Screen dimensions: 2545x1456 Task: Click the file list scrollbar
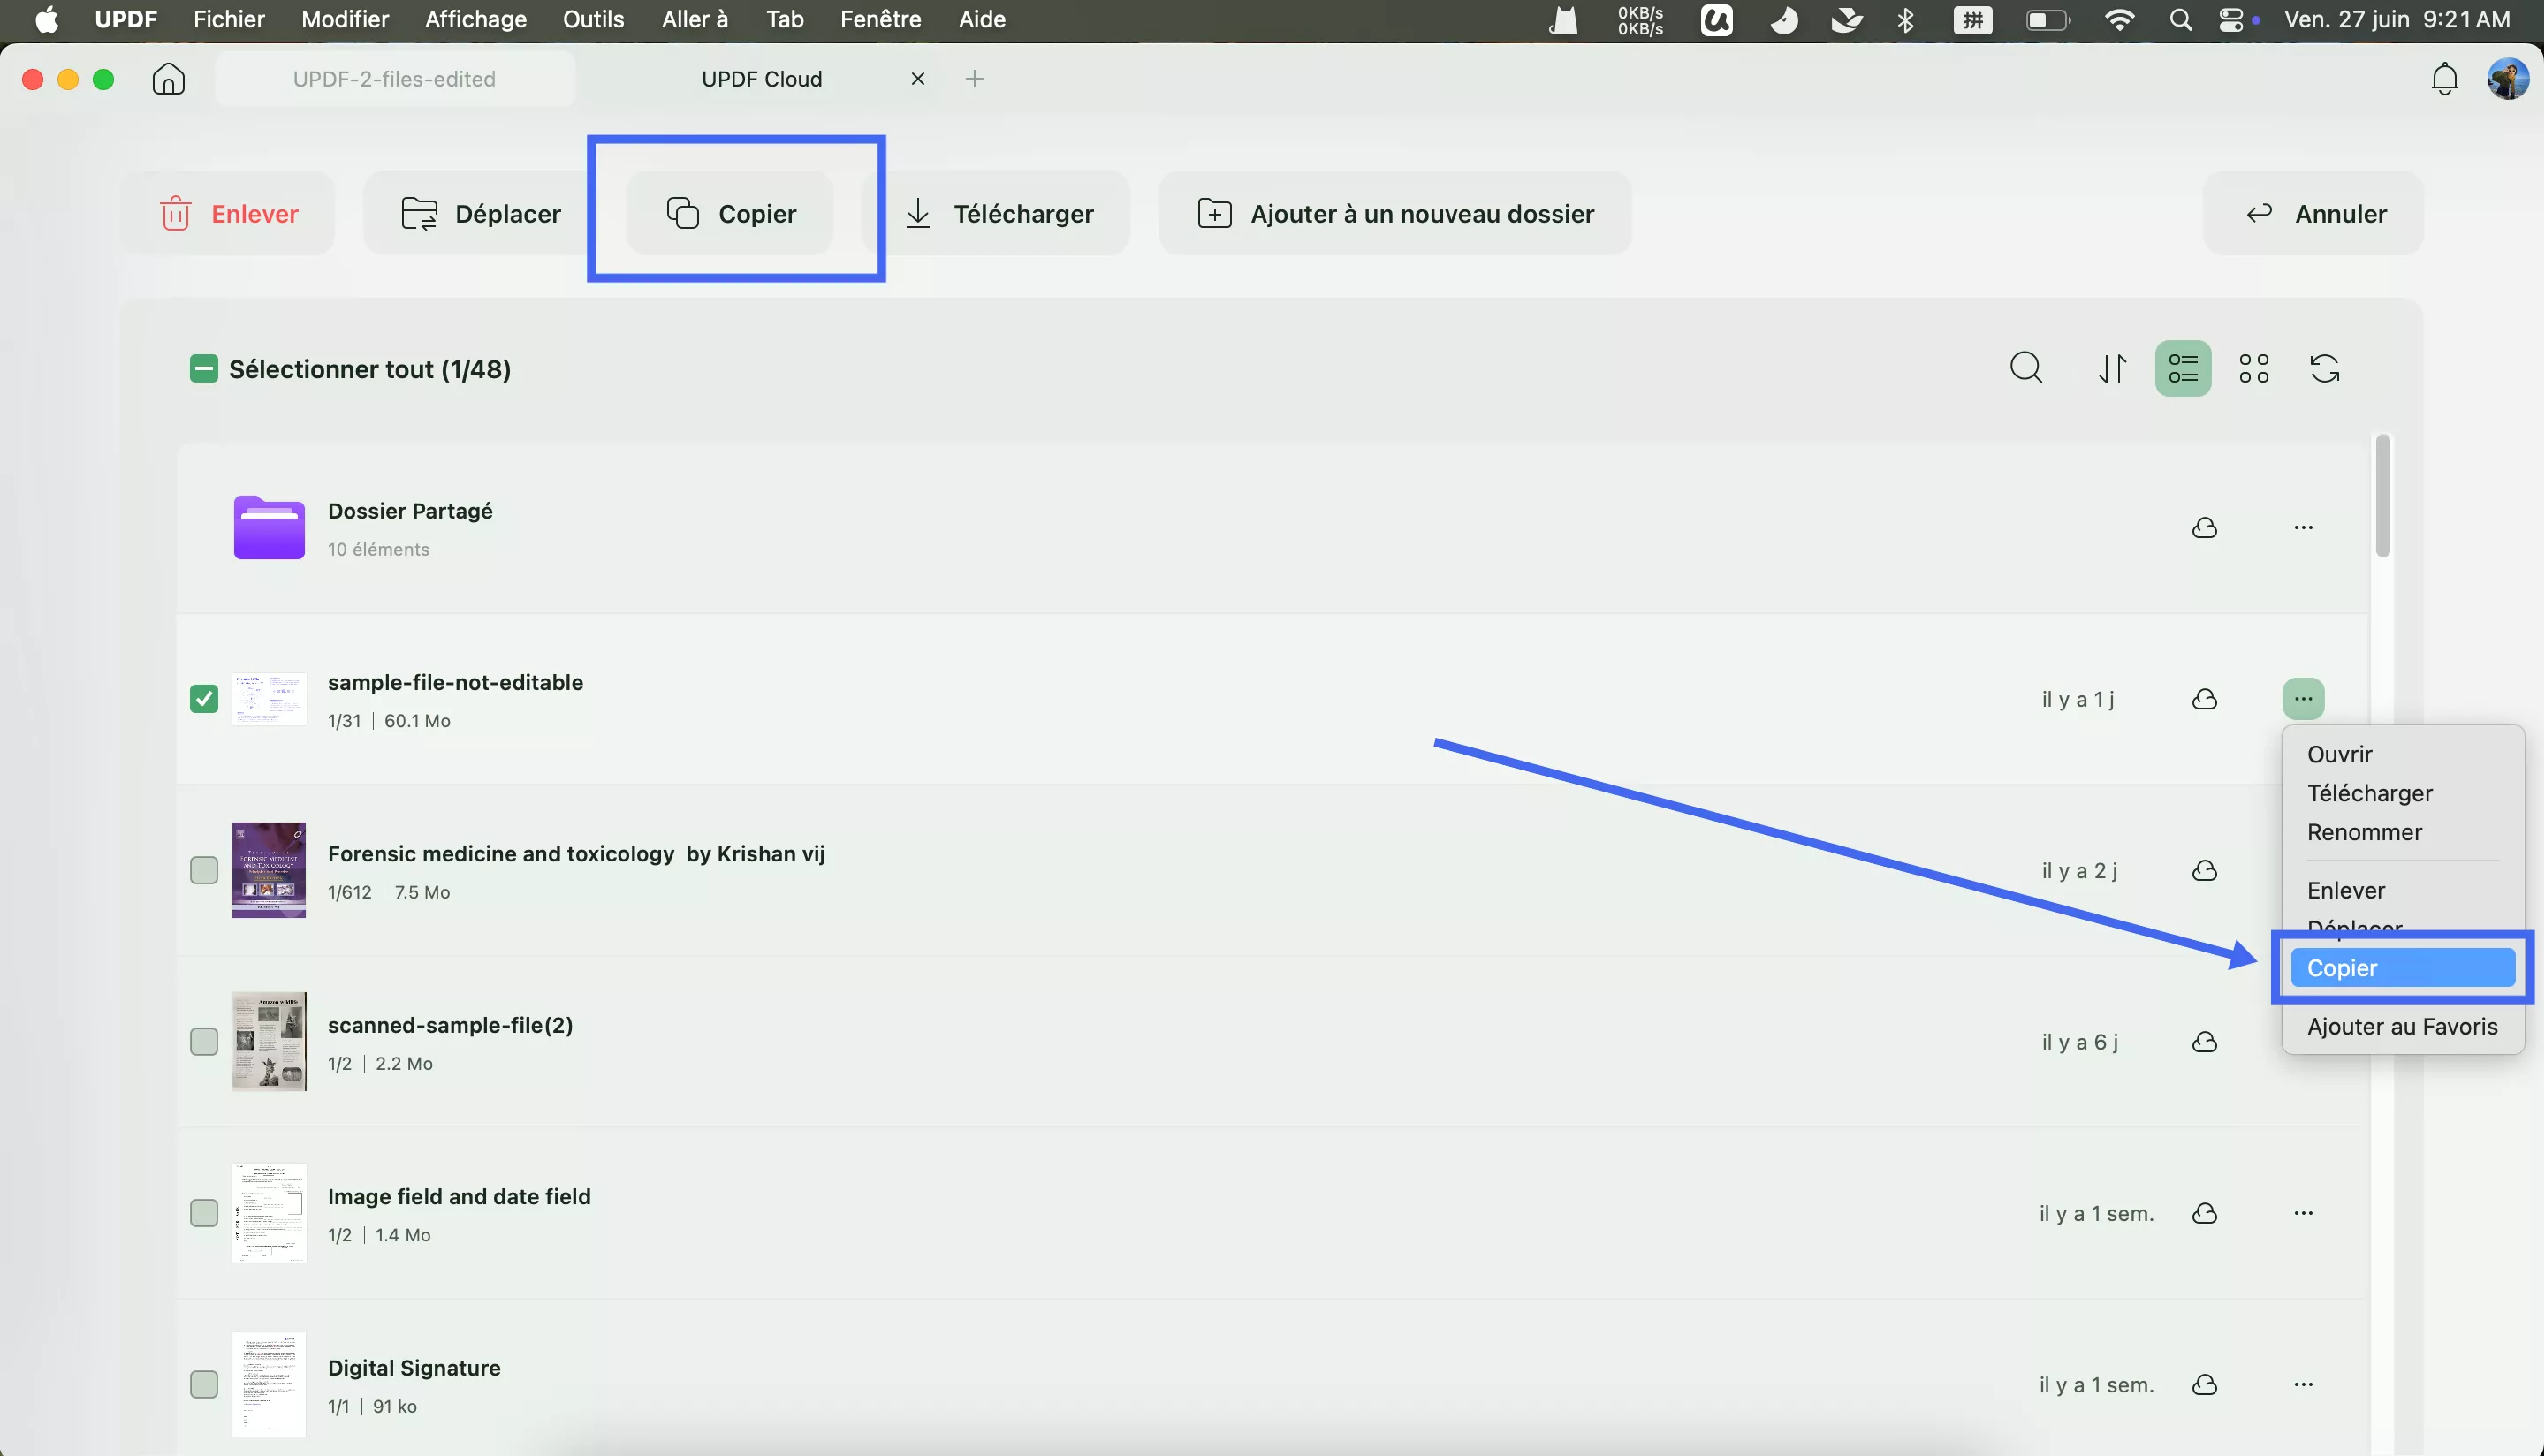point(2383,497)
